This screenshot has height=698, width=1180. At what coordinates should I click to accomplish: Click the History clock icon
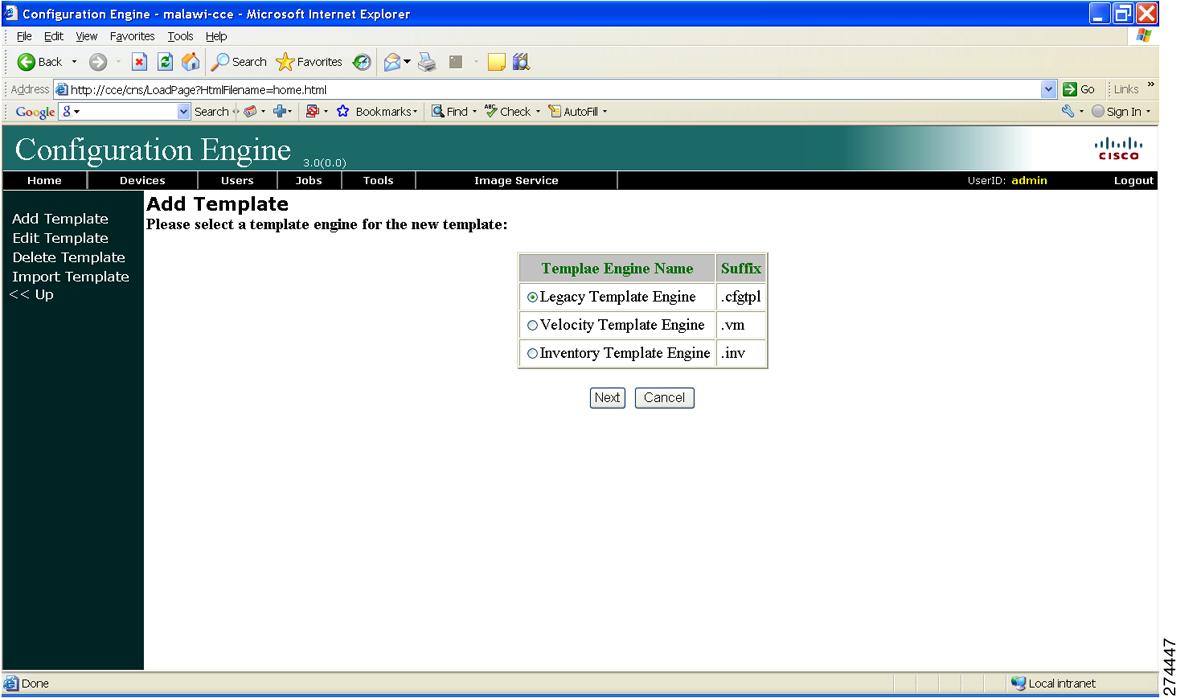362,62
